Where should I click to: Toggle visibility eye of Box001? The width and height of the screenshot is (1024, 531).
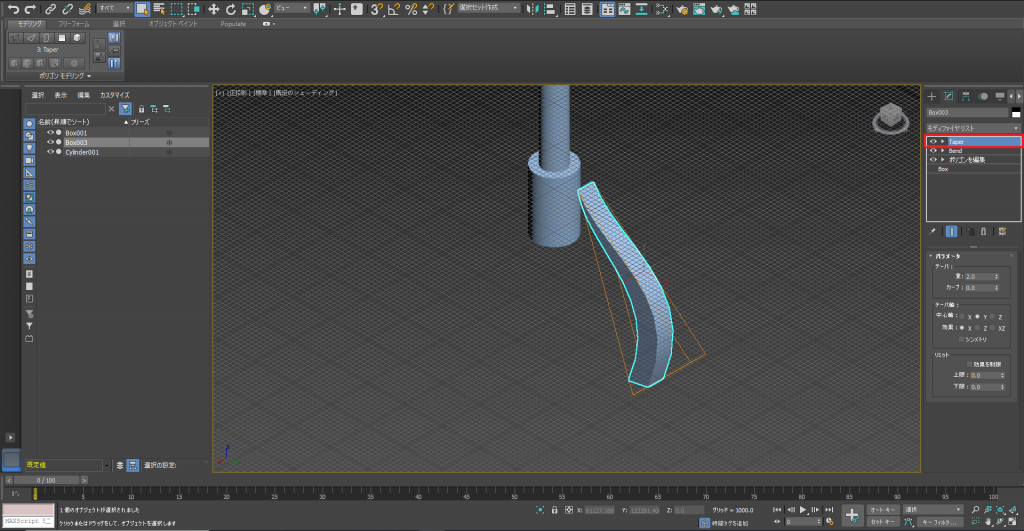coord(50,133)
